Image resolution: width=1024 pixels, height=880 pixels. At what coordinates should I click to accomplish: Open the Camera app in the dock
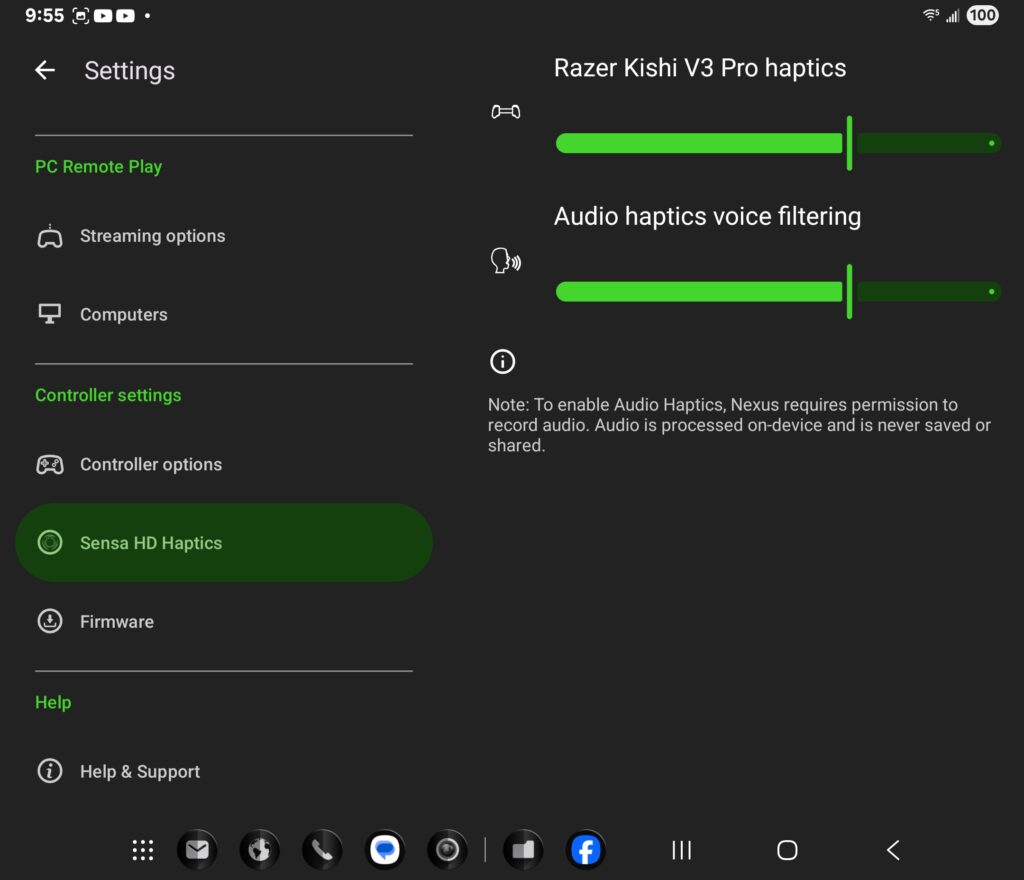pos(447,850)
